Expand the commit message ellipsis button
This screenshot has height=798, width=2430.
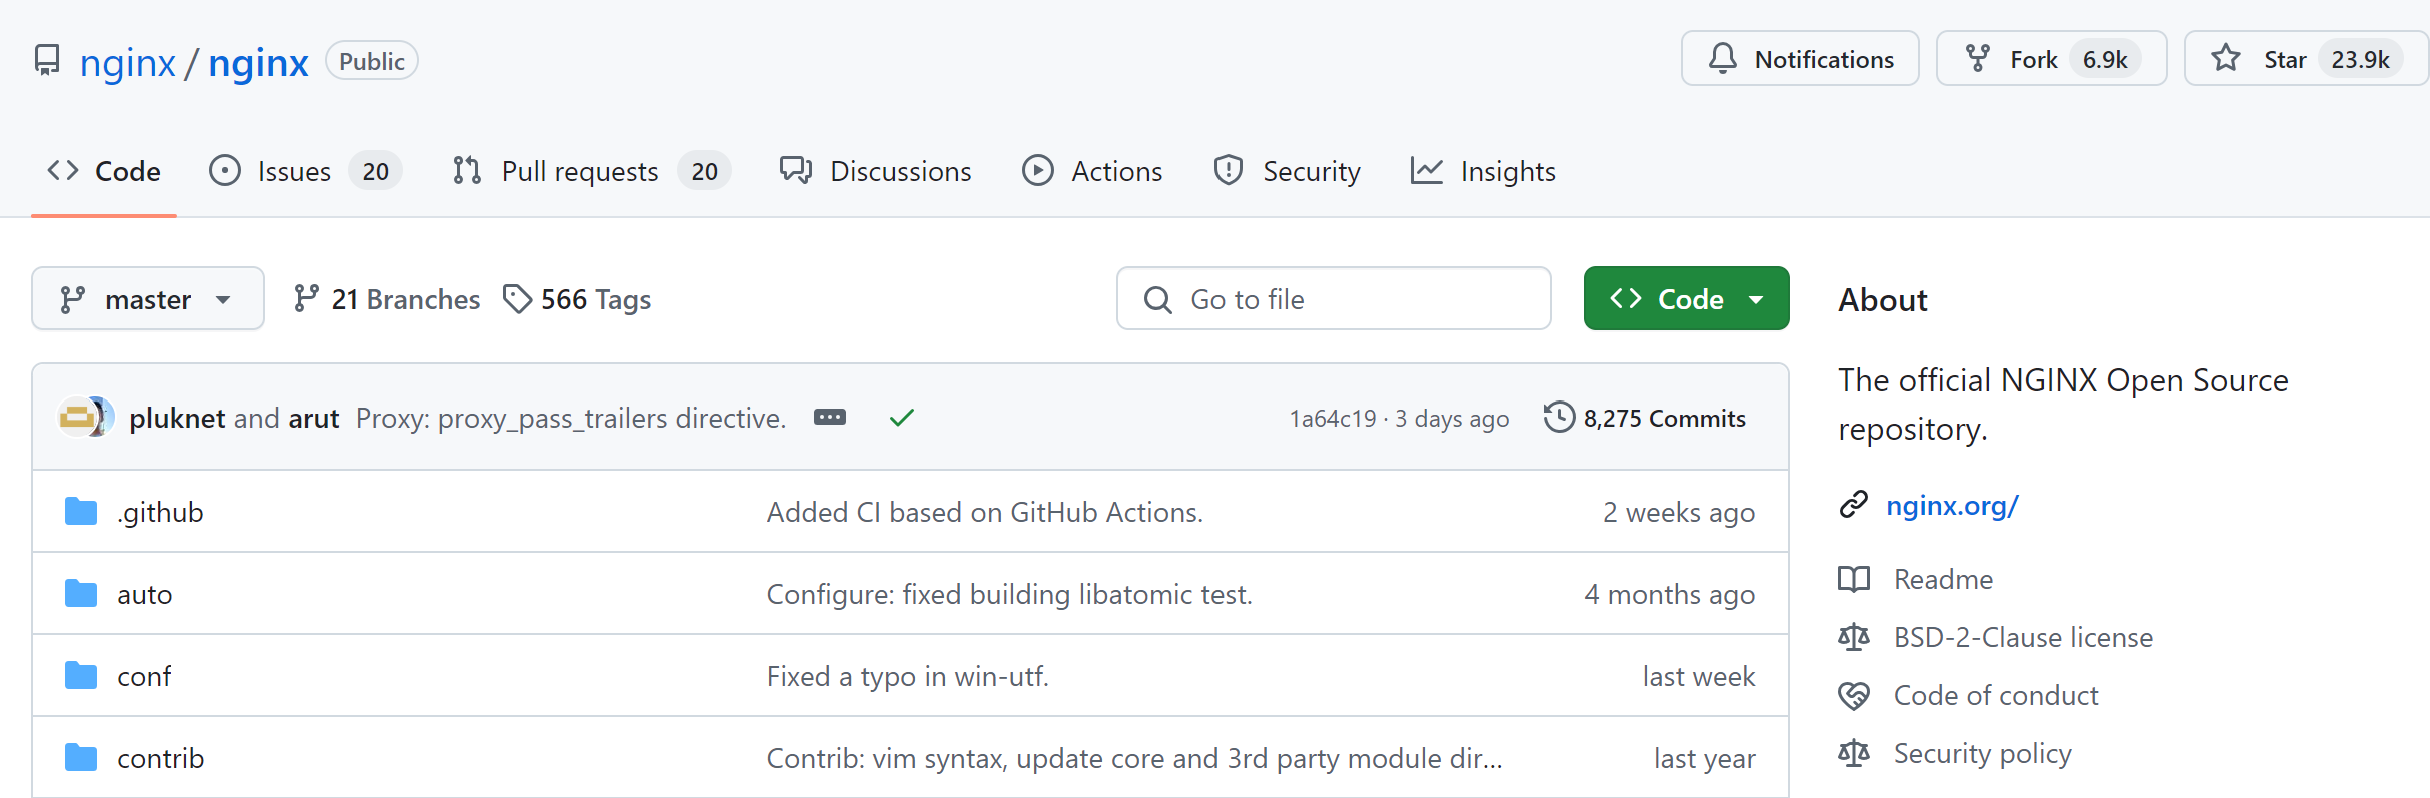pyautogui.click(x=829, y=418)
